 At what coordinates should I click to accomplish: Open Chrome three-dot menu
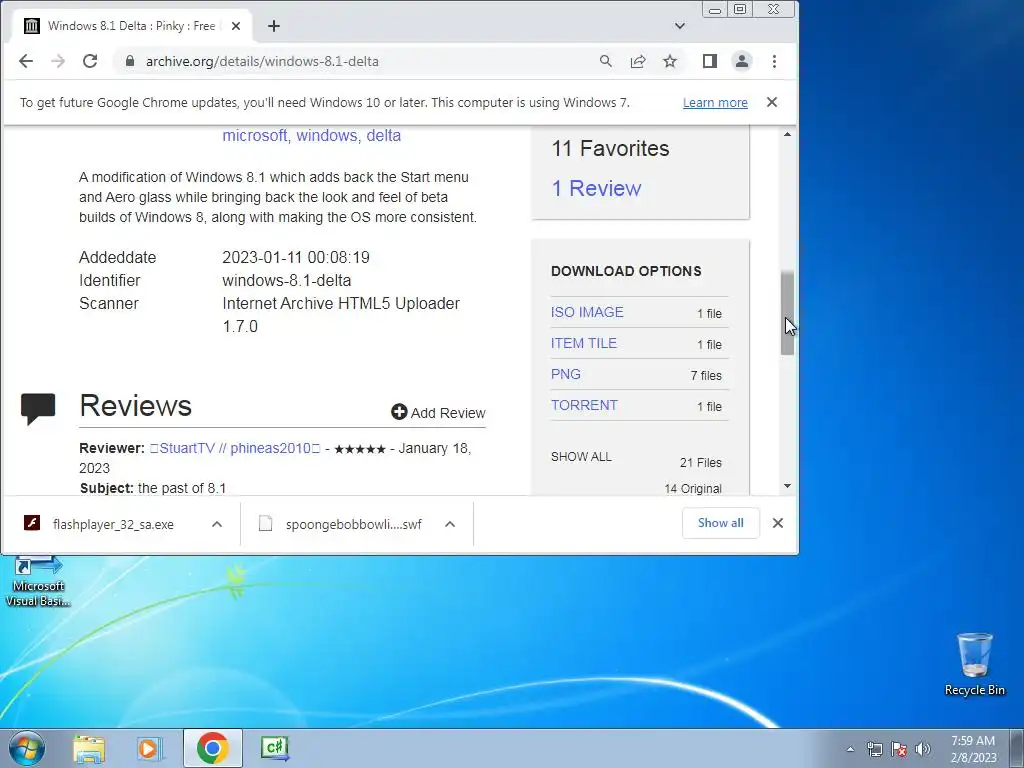click(775, 61)
